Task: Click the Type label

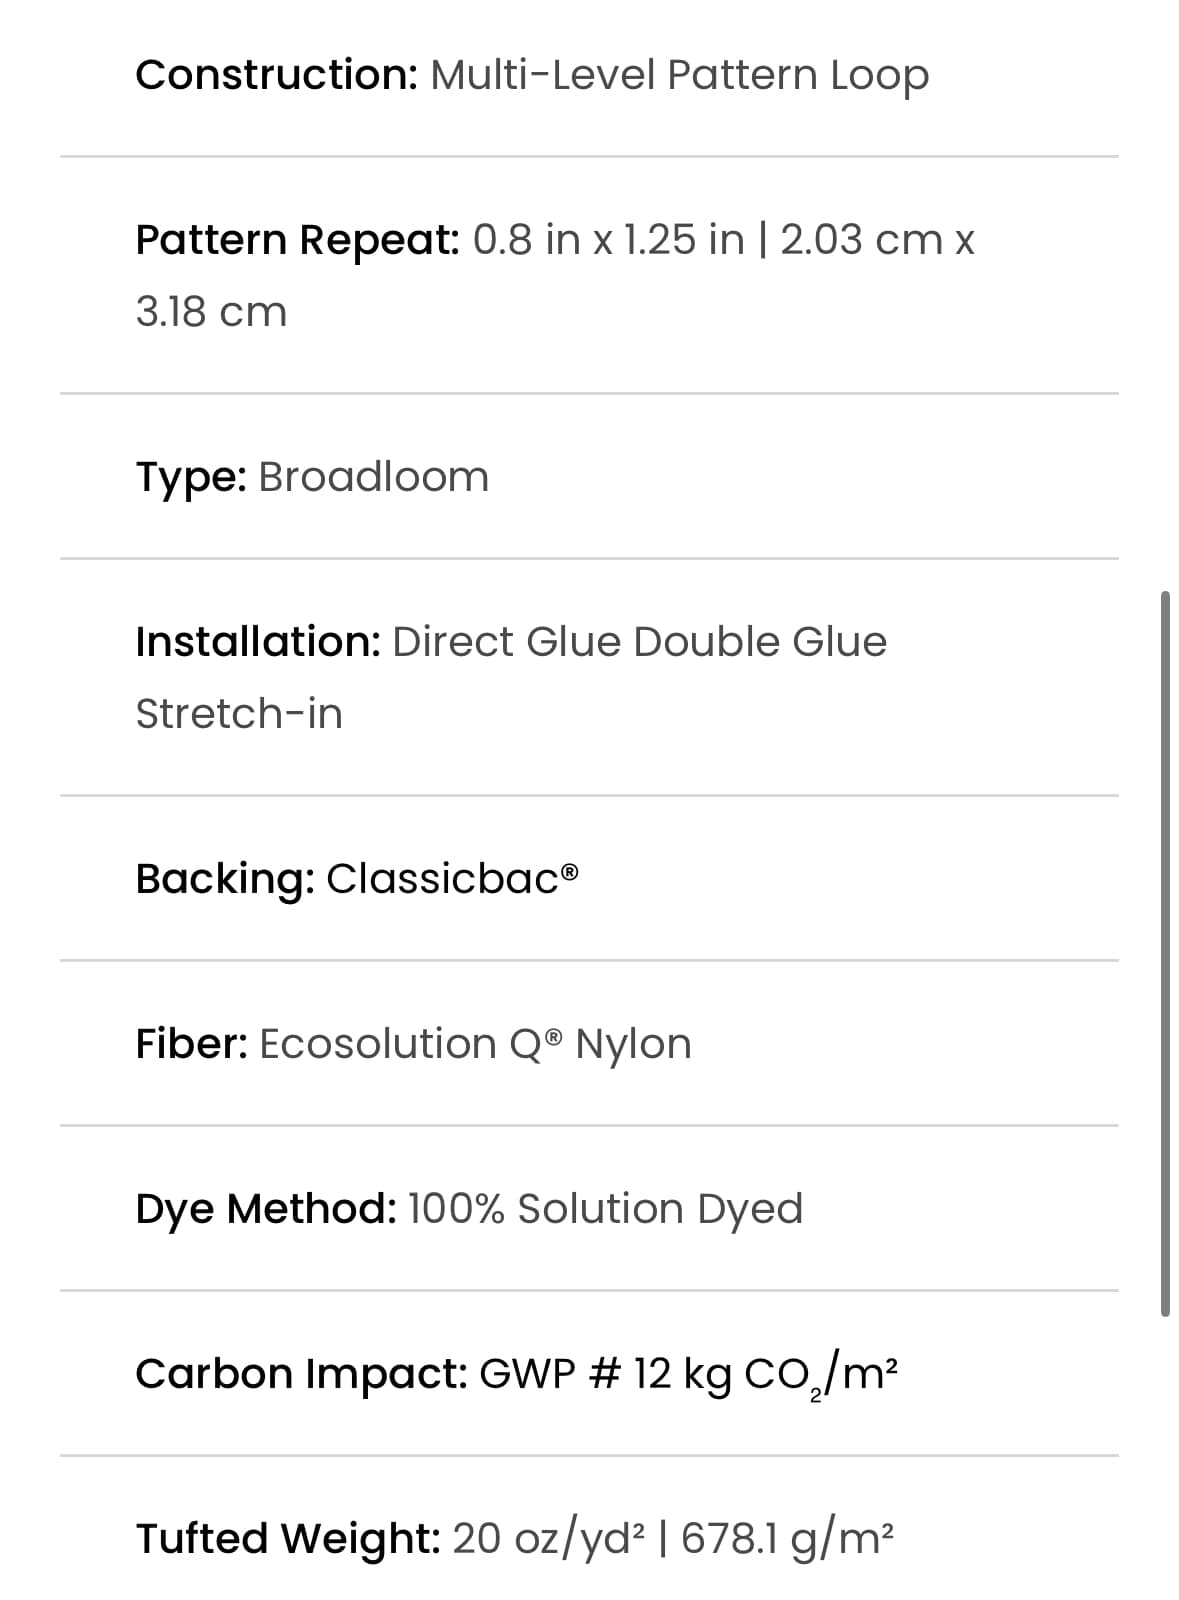Action: [191, 478]
